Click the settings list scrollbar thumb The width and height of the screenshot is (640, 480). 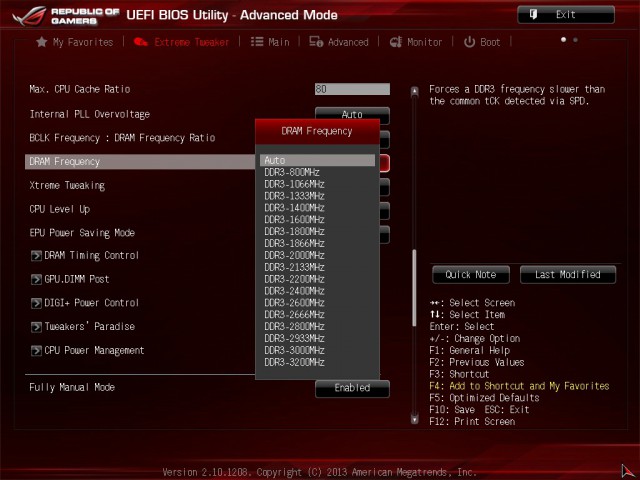point(415,288)
